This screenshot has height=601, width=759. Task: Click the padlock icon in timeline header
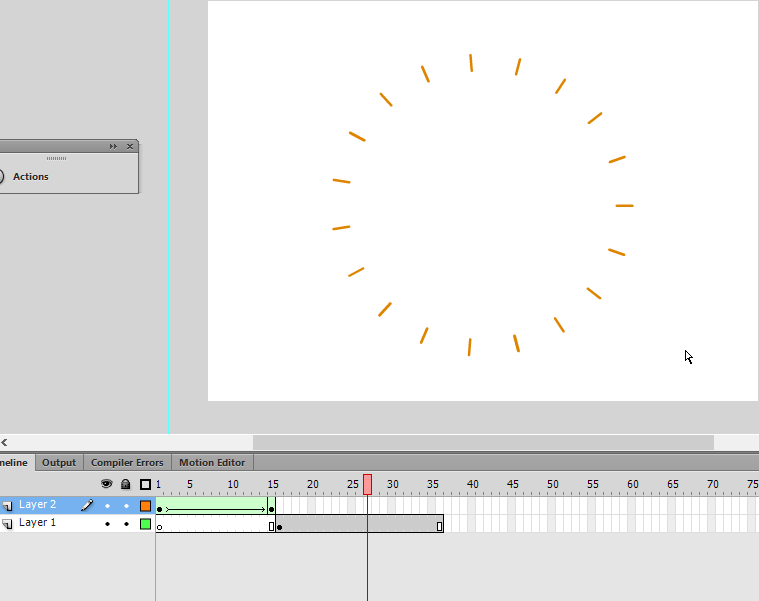(x=125, y=484)
